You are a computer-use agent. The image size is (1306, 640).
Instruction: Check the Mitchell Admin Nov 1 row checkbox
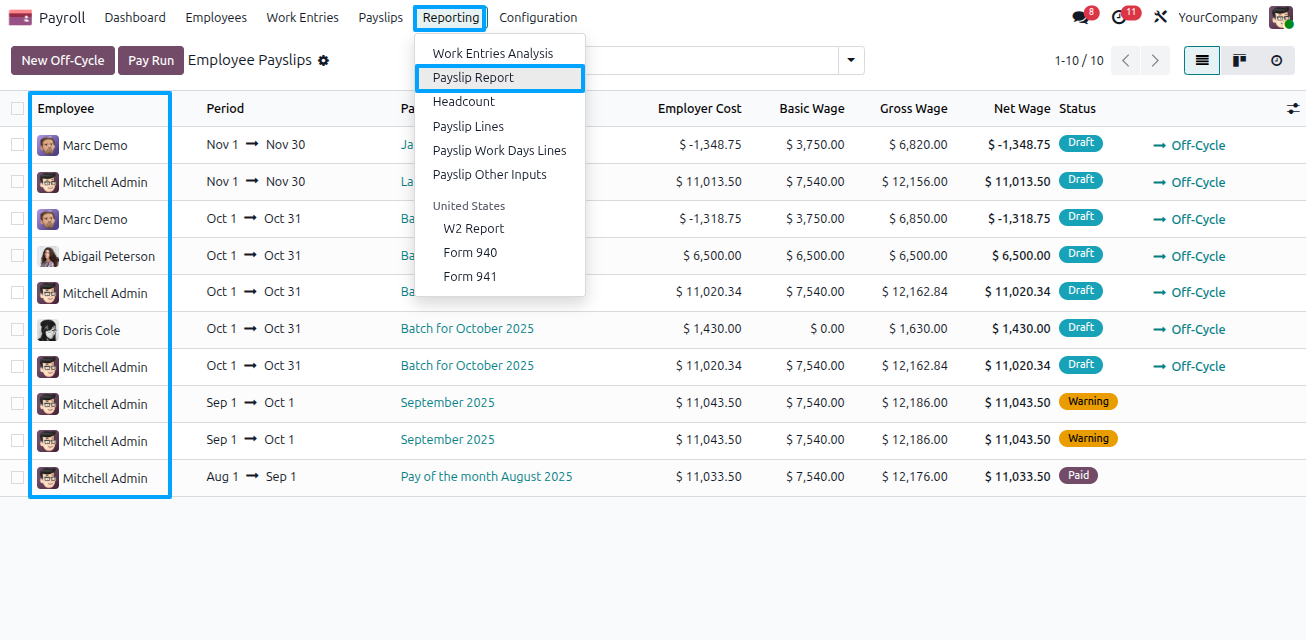[x=17, y=182]
